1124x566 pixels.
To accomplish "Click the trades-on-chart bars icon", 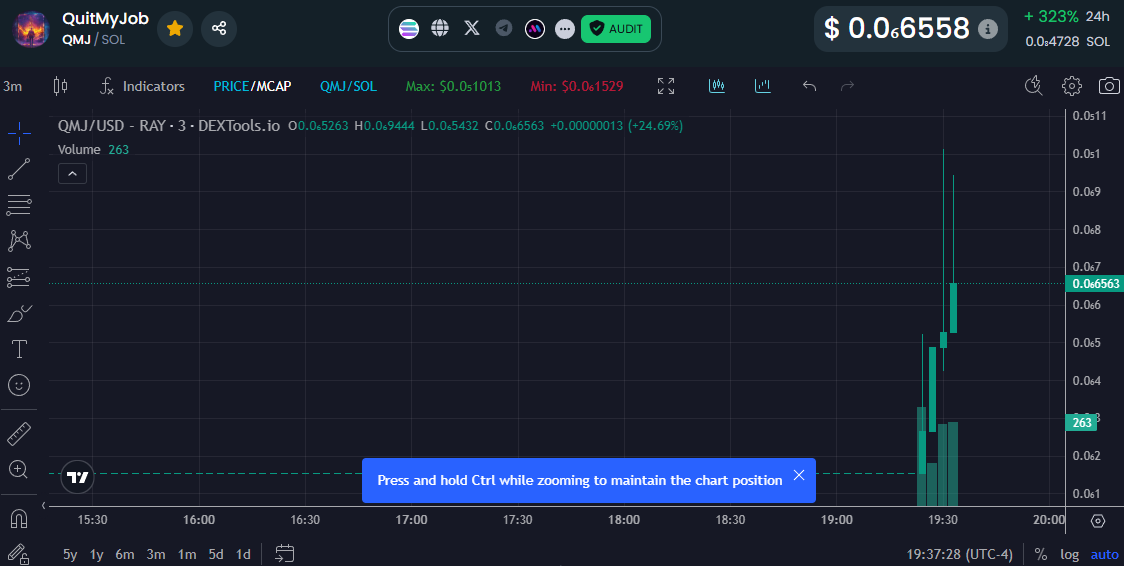I will 717,86.
